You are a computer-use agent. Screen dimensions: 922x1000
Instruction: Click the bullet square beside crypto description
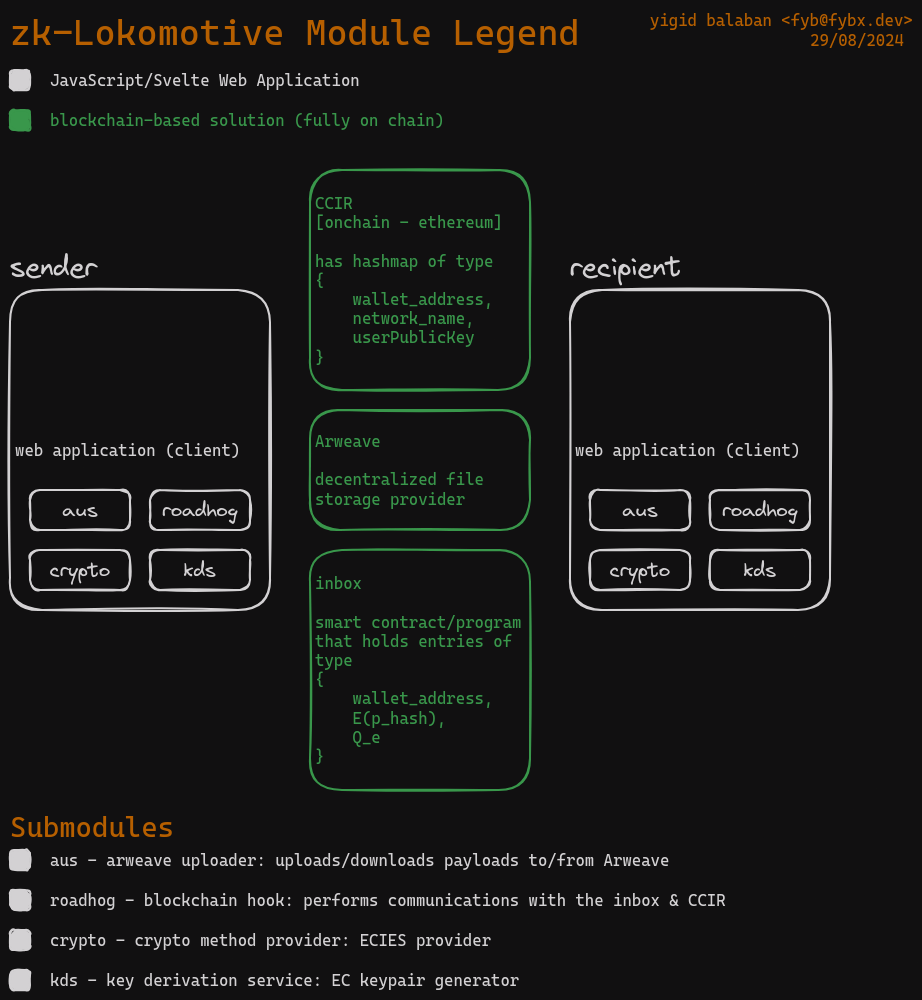coord(20,940)
